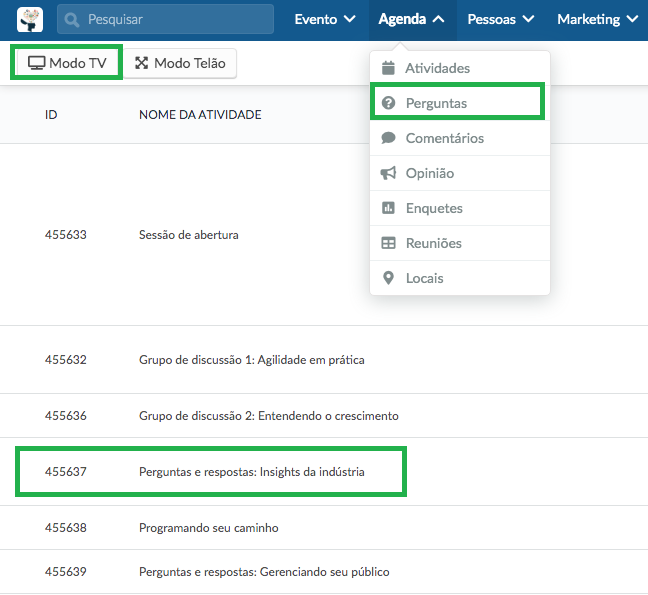Click the expand icon in Modo Telão
Screen dimensions: 648x595
click(x=142, y=63)
